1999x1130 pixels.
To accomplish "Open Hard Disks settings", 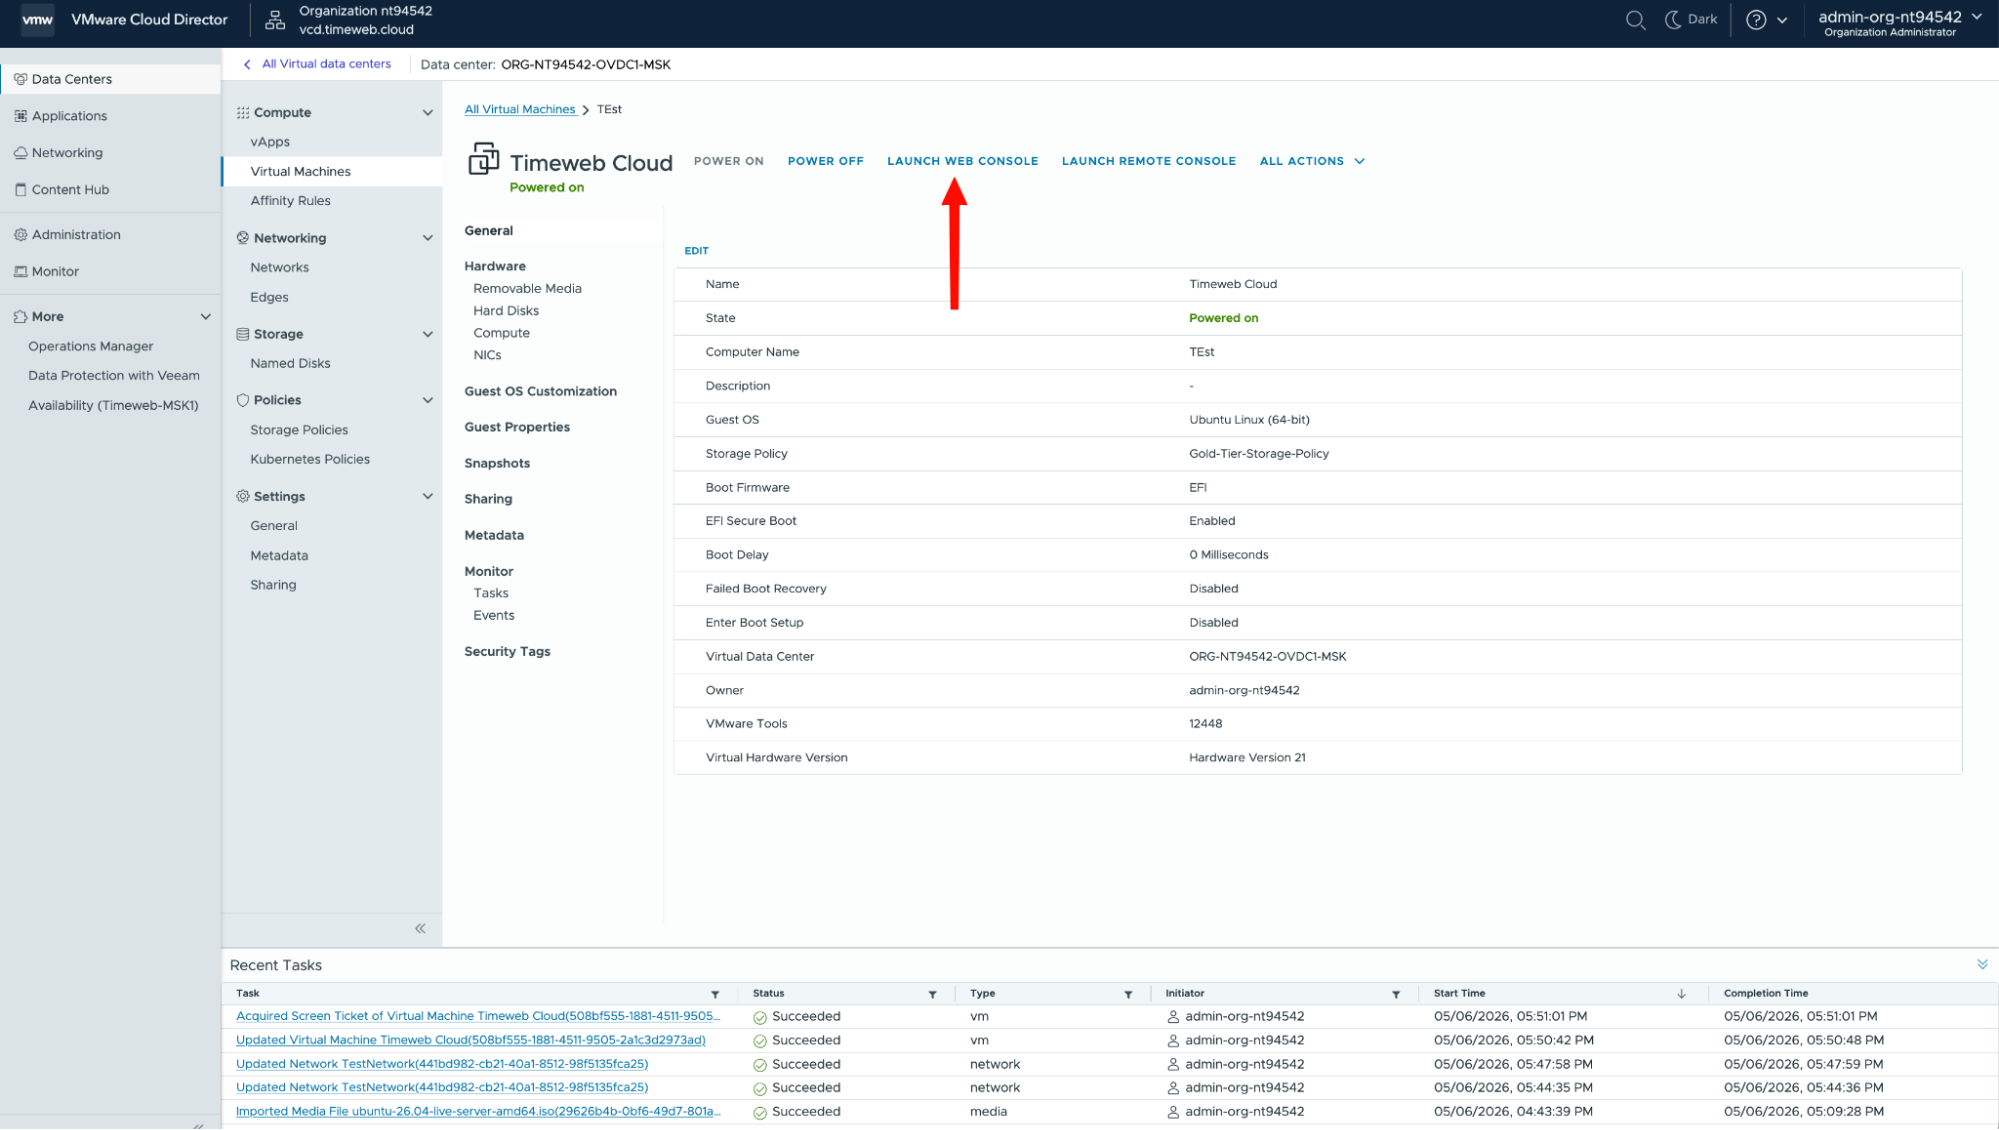I will click(x=506, y=311).
